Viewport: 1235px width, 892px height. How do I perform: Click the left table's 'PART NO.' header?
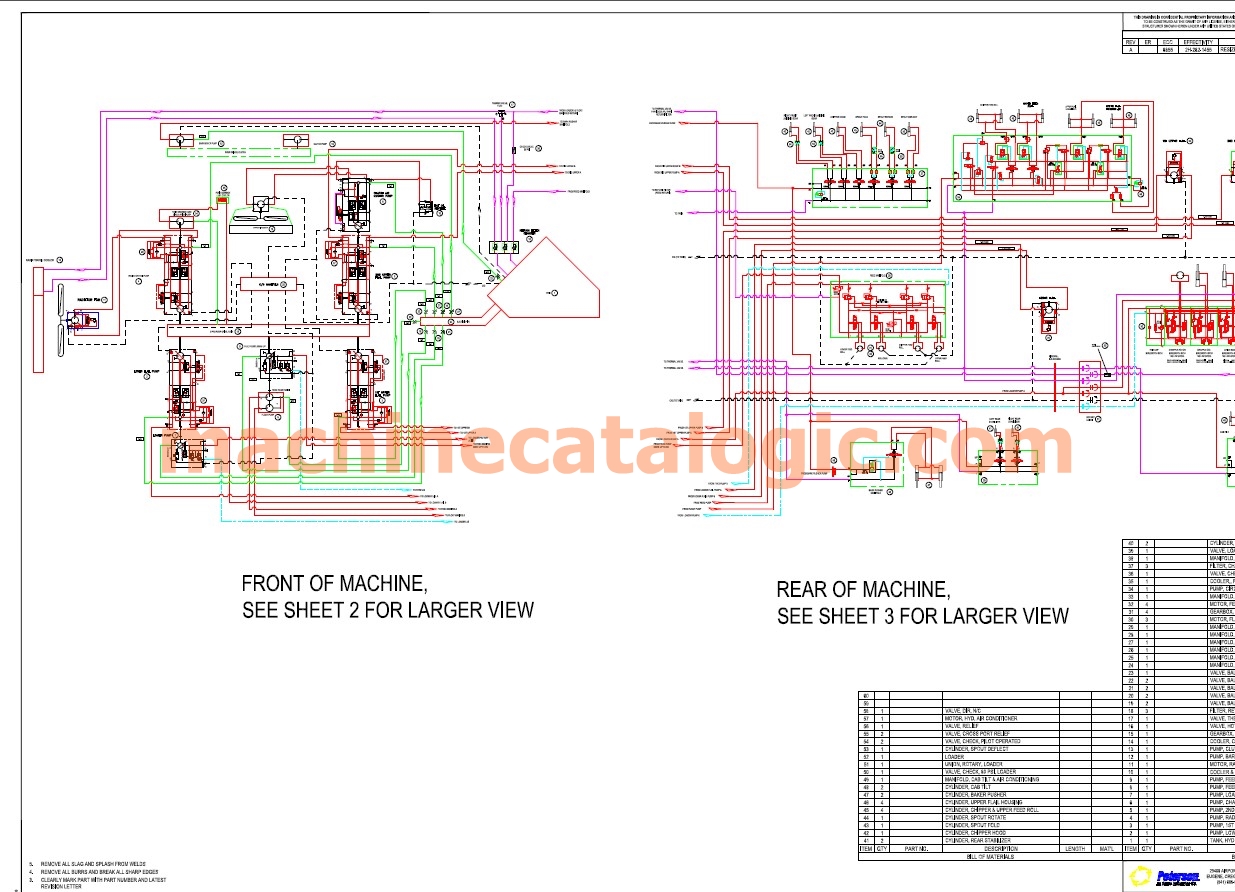[x=917, y=849]
